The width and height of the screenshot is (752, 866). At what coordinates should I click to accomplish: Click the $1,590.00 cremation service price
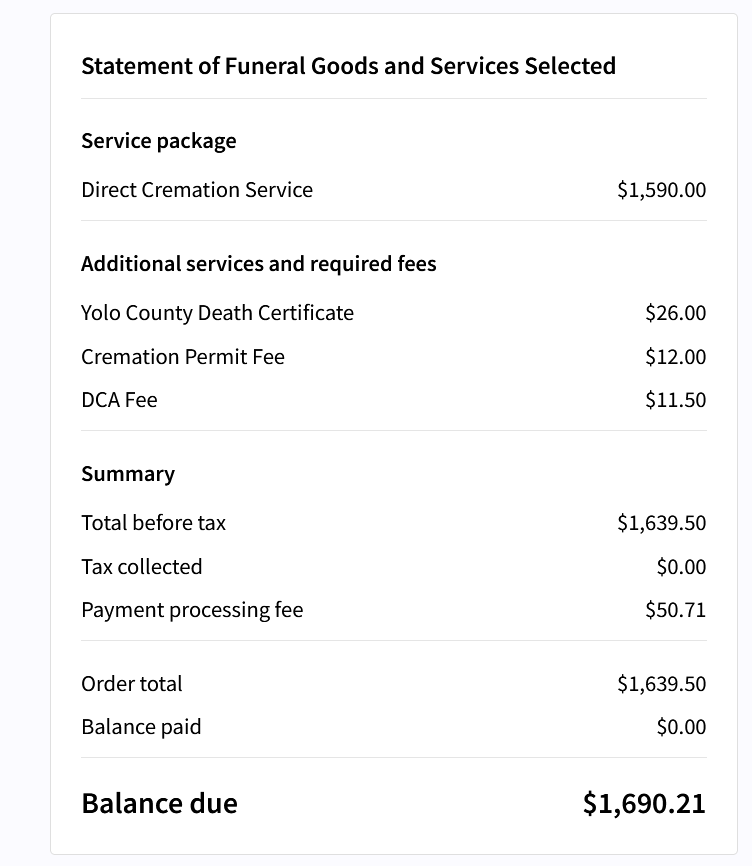(661, 190)
